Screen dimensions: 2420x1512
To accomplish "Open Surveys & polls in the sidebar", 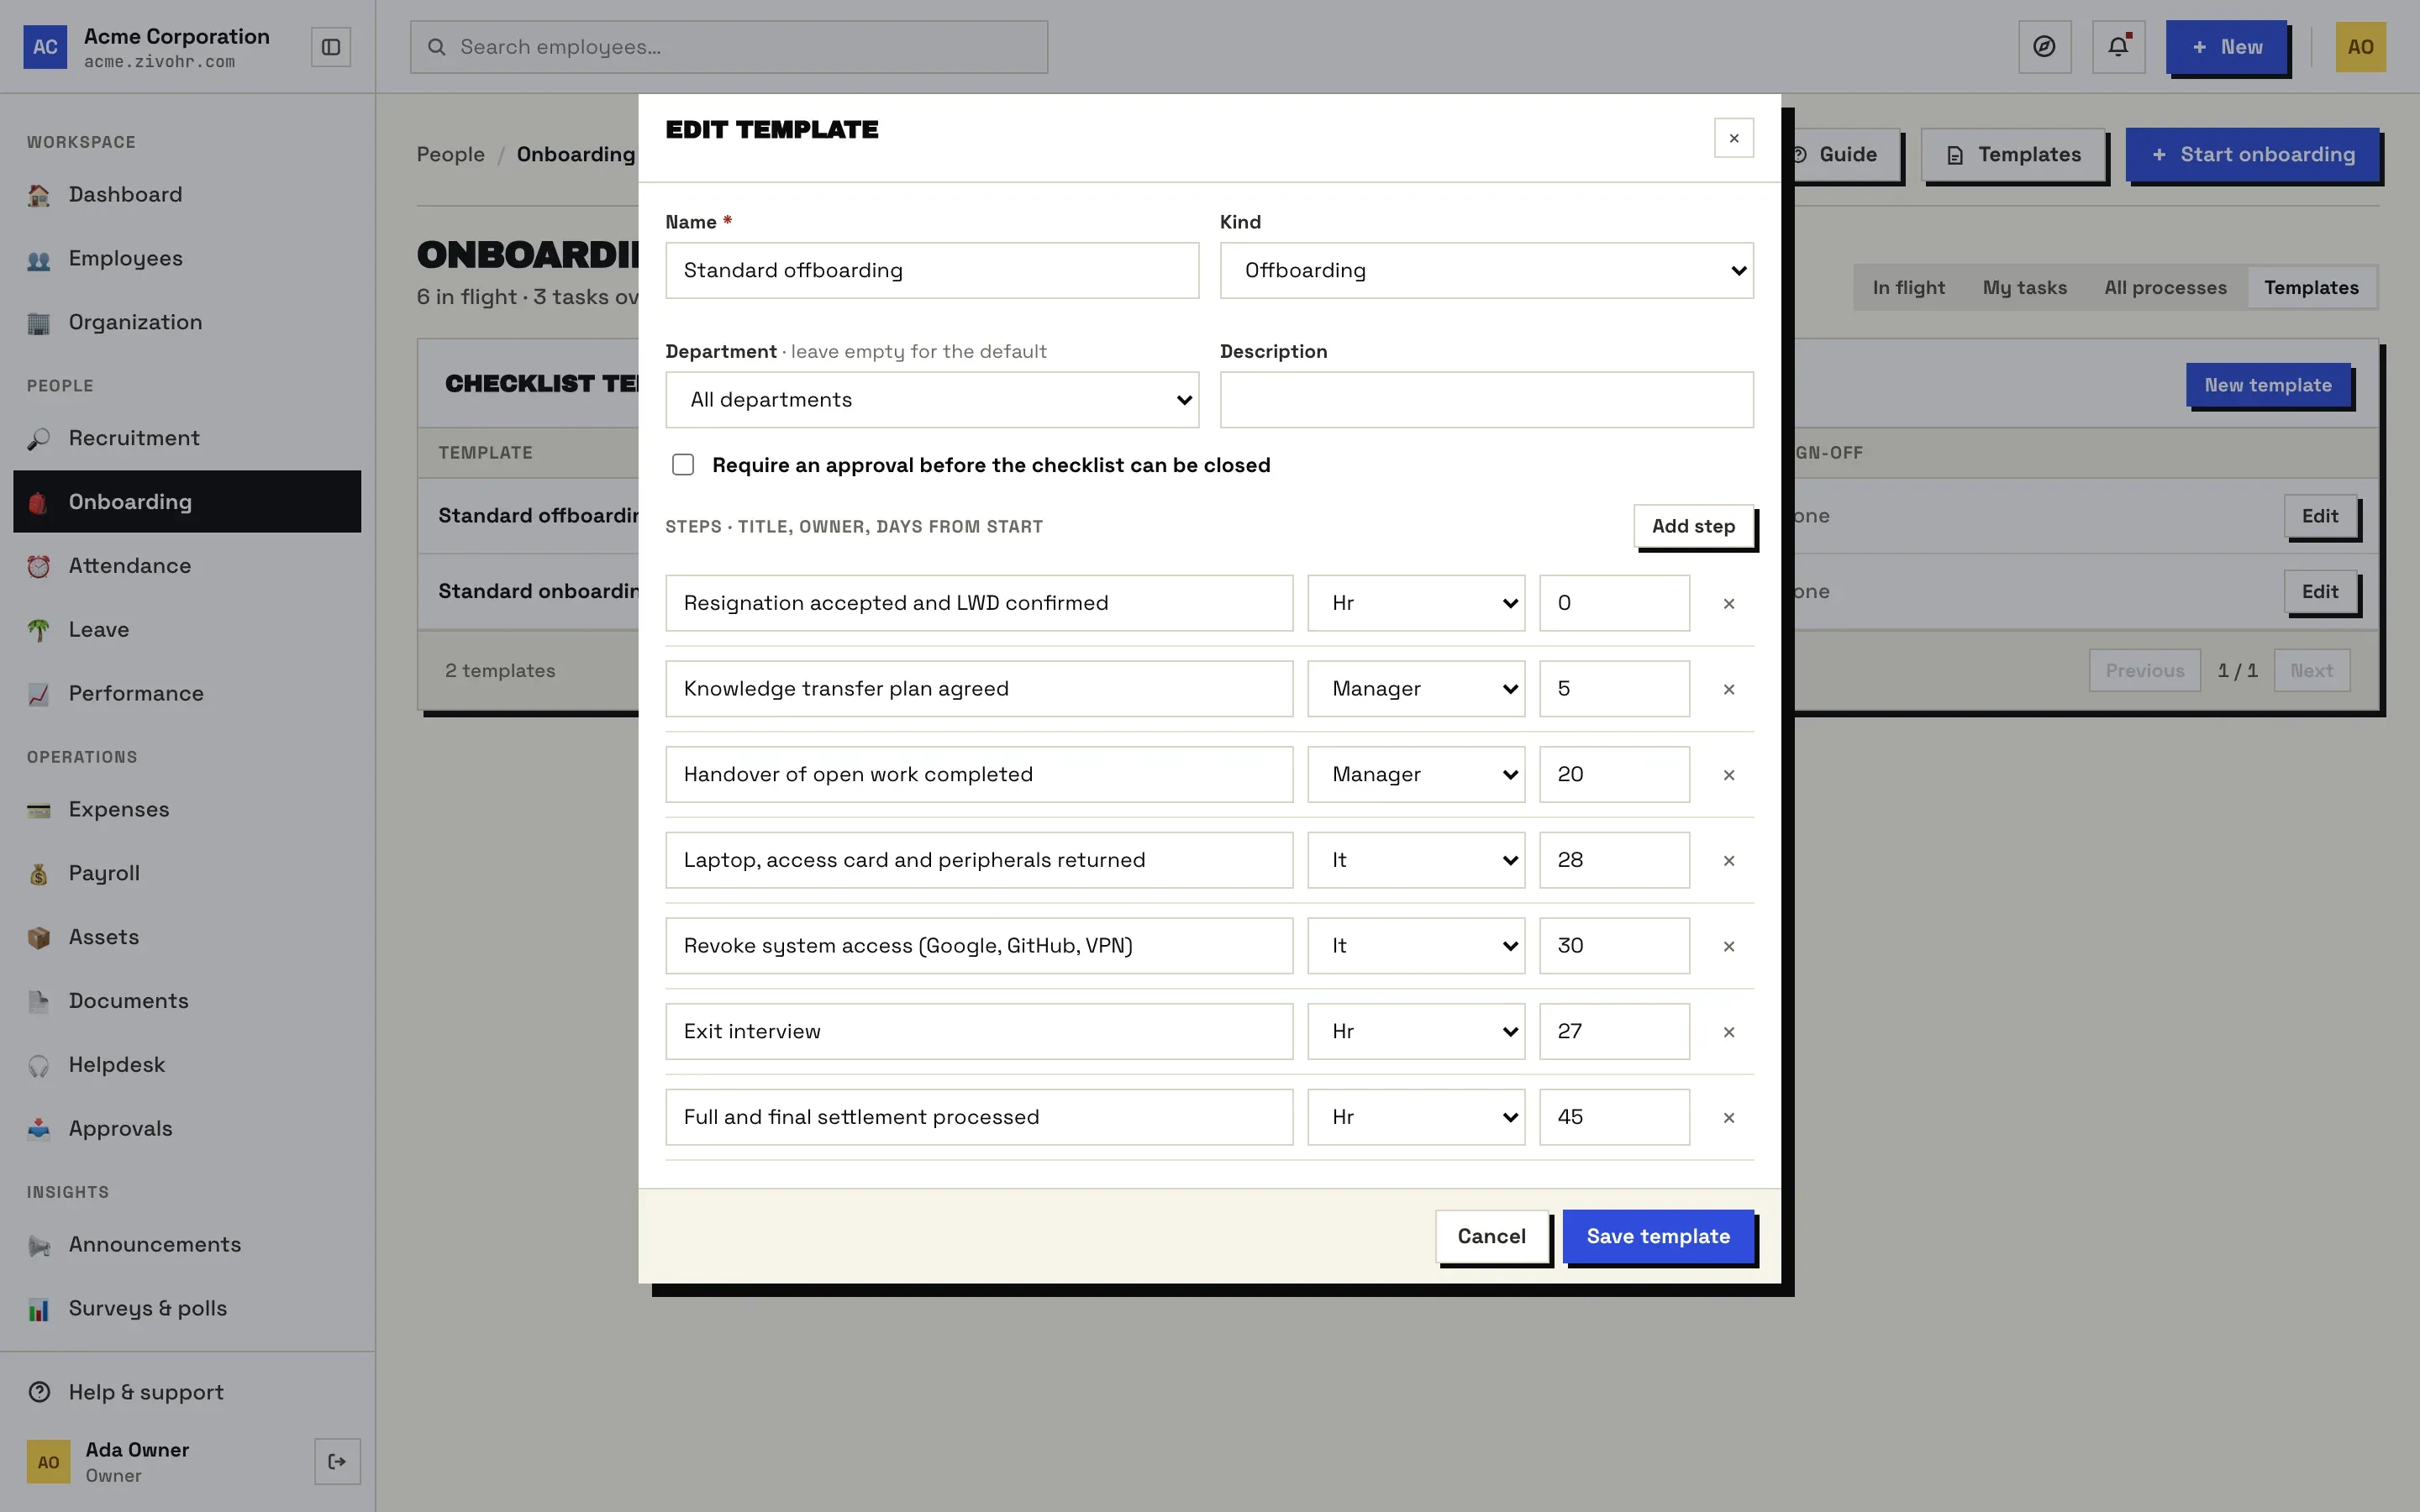I will click(x=187, y=1308).
